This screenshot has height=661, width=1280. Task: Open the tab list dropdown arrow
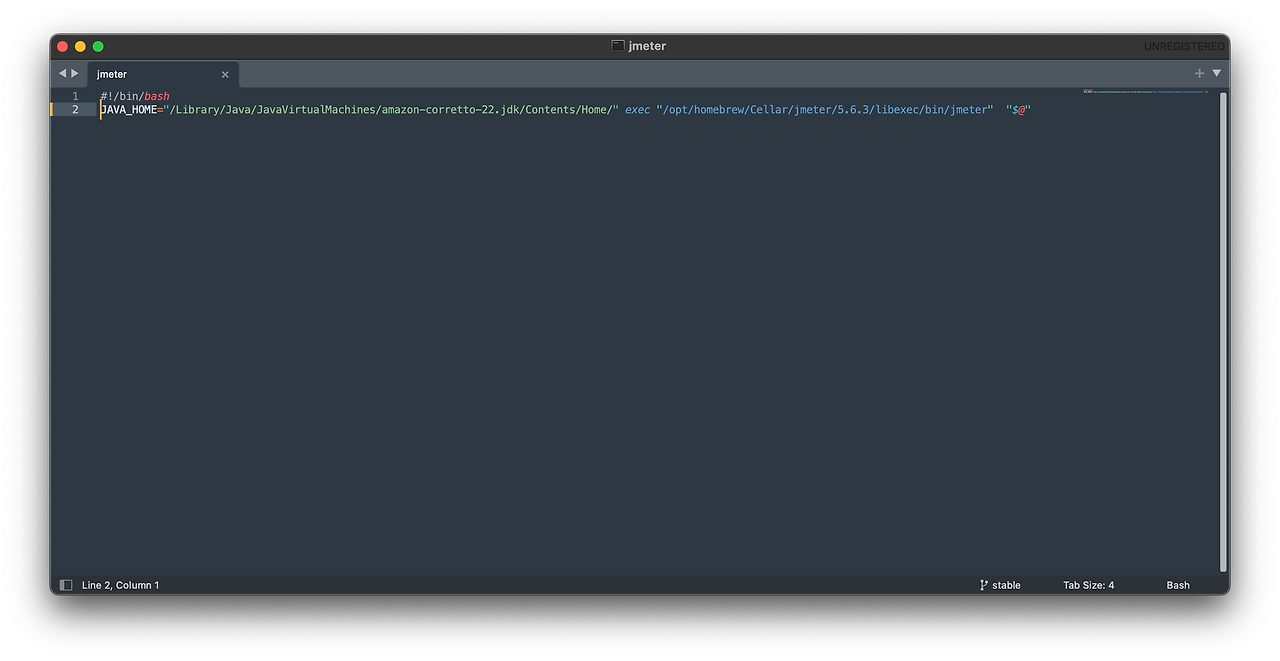point(1216,73)
